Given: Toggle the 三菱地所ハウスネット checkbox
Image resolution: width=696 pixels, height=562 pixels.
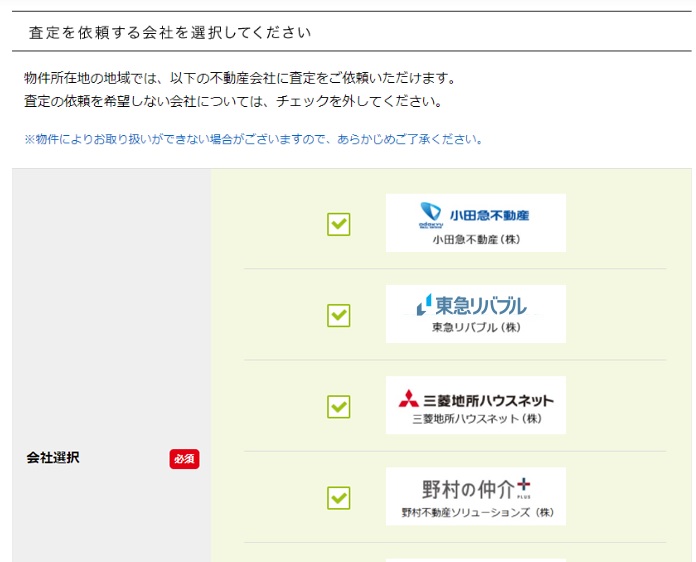Looking at the screenshot, I should [339, 407].
